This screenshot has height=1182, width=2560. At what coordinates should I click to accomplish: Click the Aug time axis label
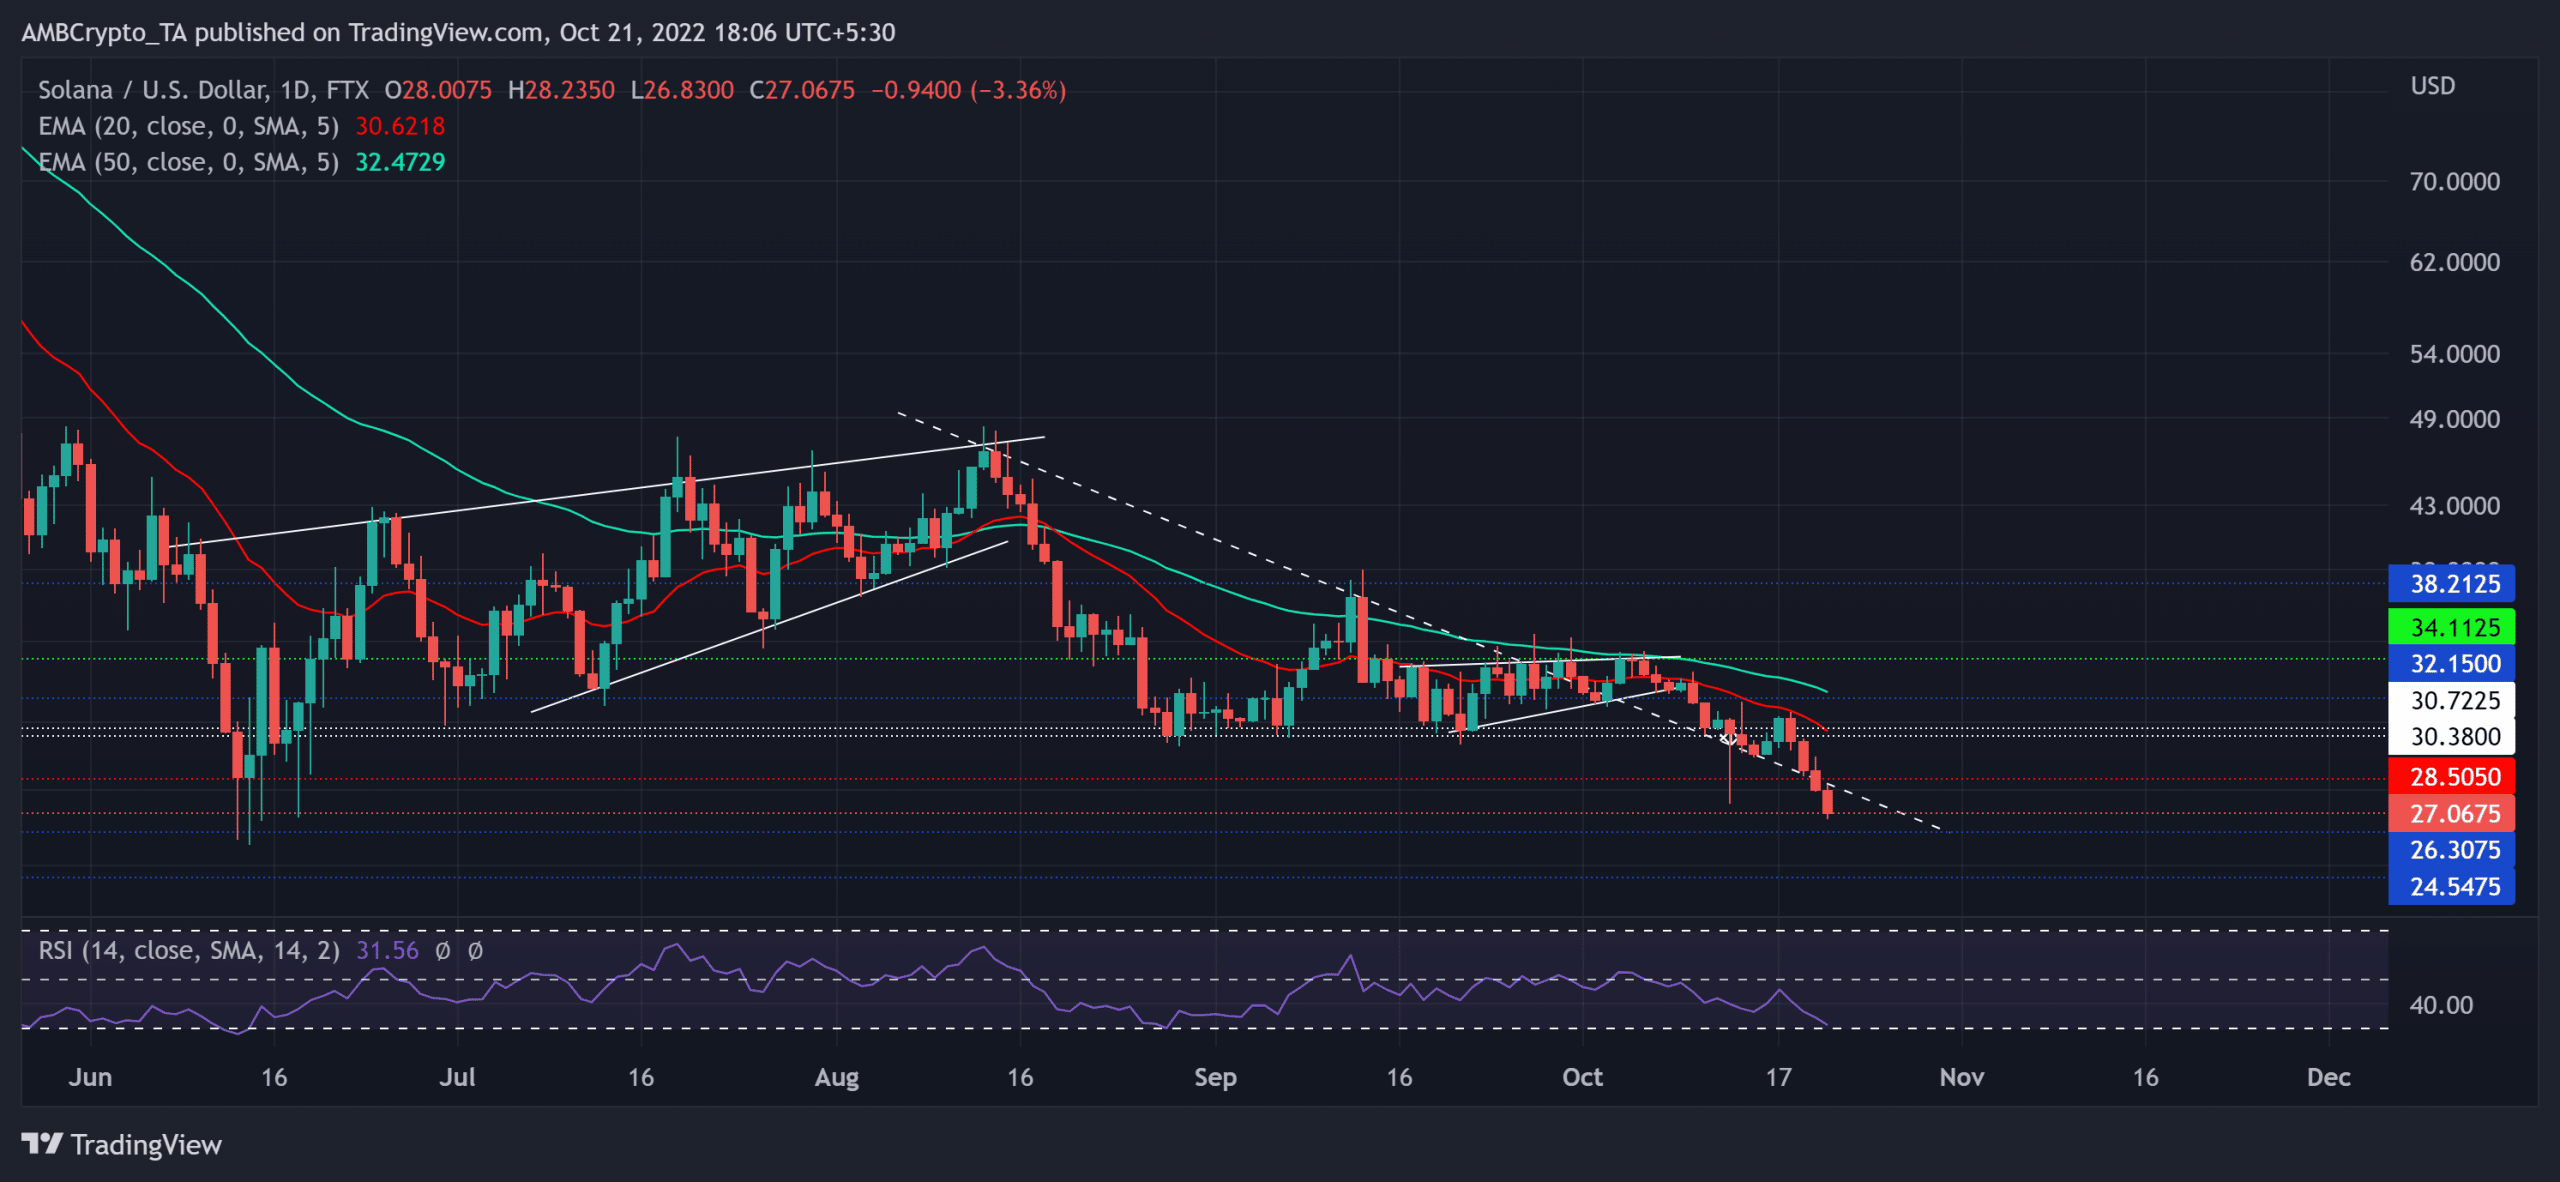(837, 1077)
